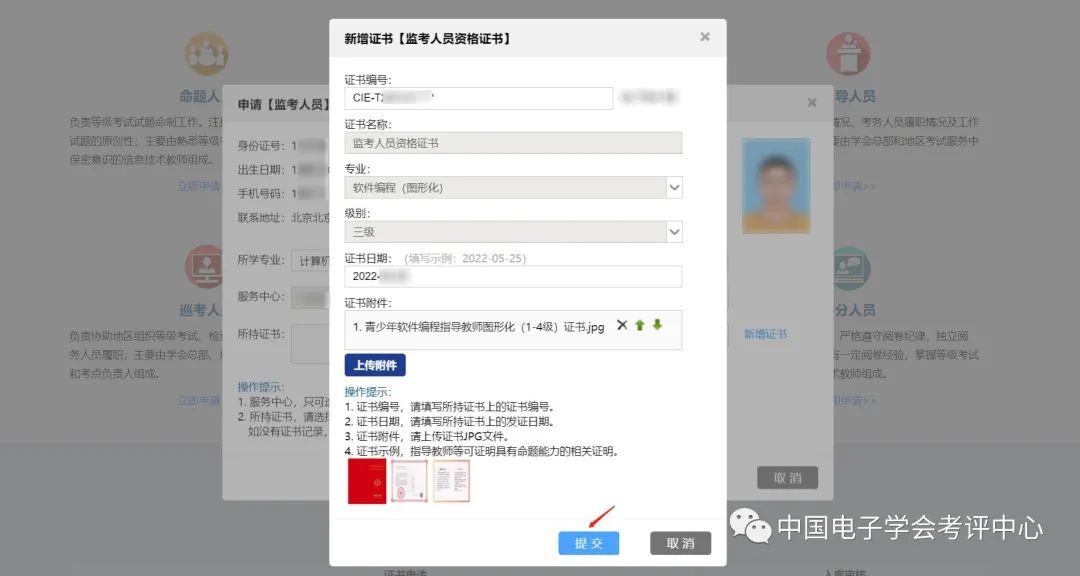
Task: Click the 新增证书 link in the background dialog
Action: 765,333
